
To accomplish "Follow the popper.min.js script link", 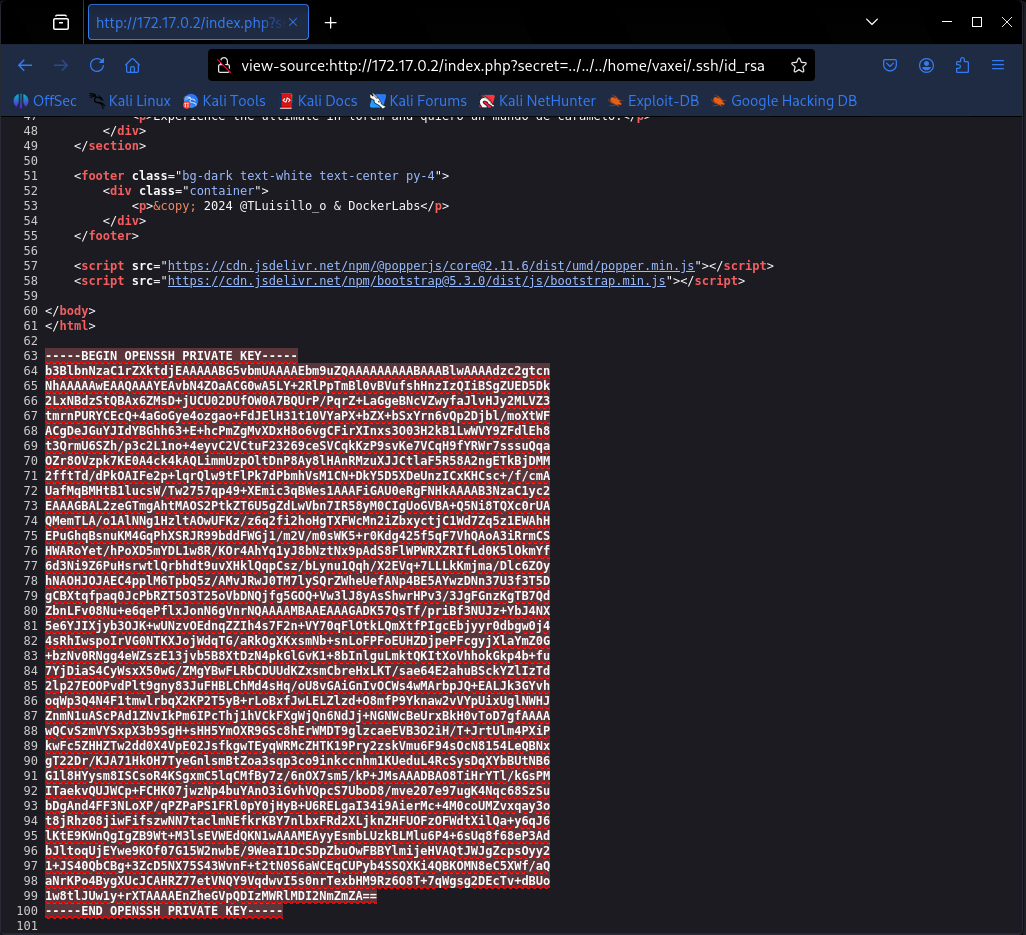I will [431, 266].
